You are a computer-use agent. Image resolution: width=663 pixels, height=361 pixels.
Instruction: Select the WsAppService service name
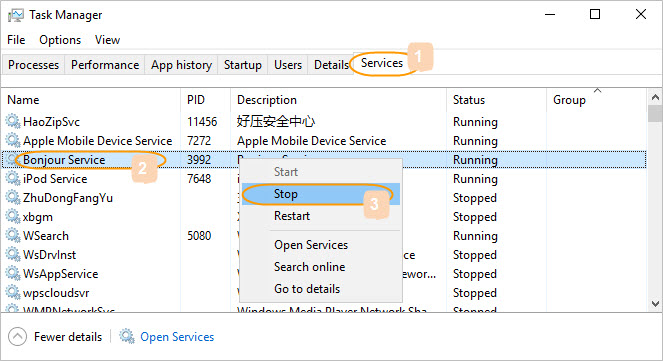60,274
